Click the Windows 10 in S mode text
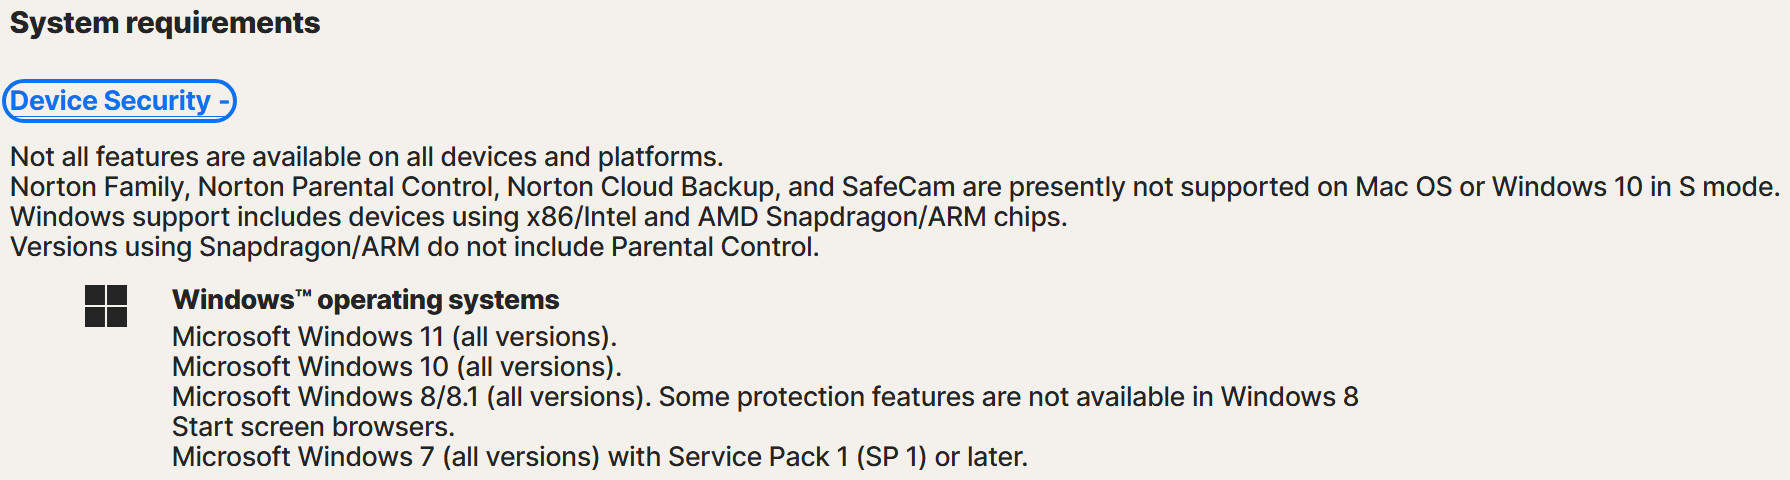1790x480 pixels. click(x=1633, y=187)
